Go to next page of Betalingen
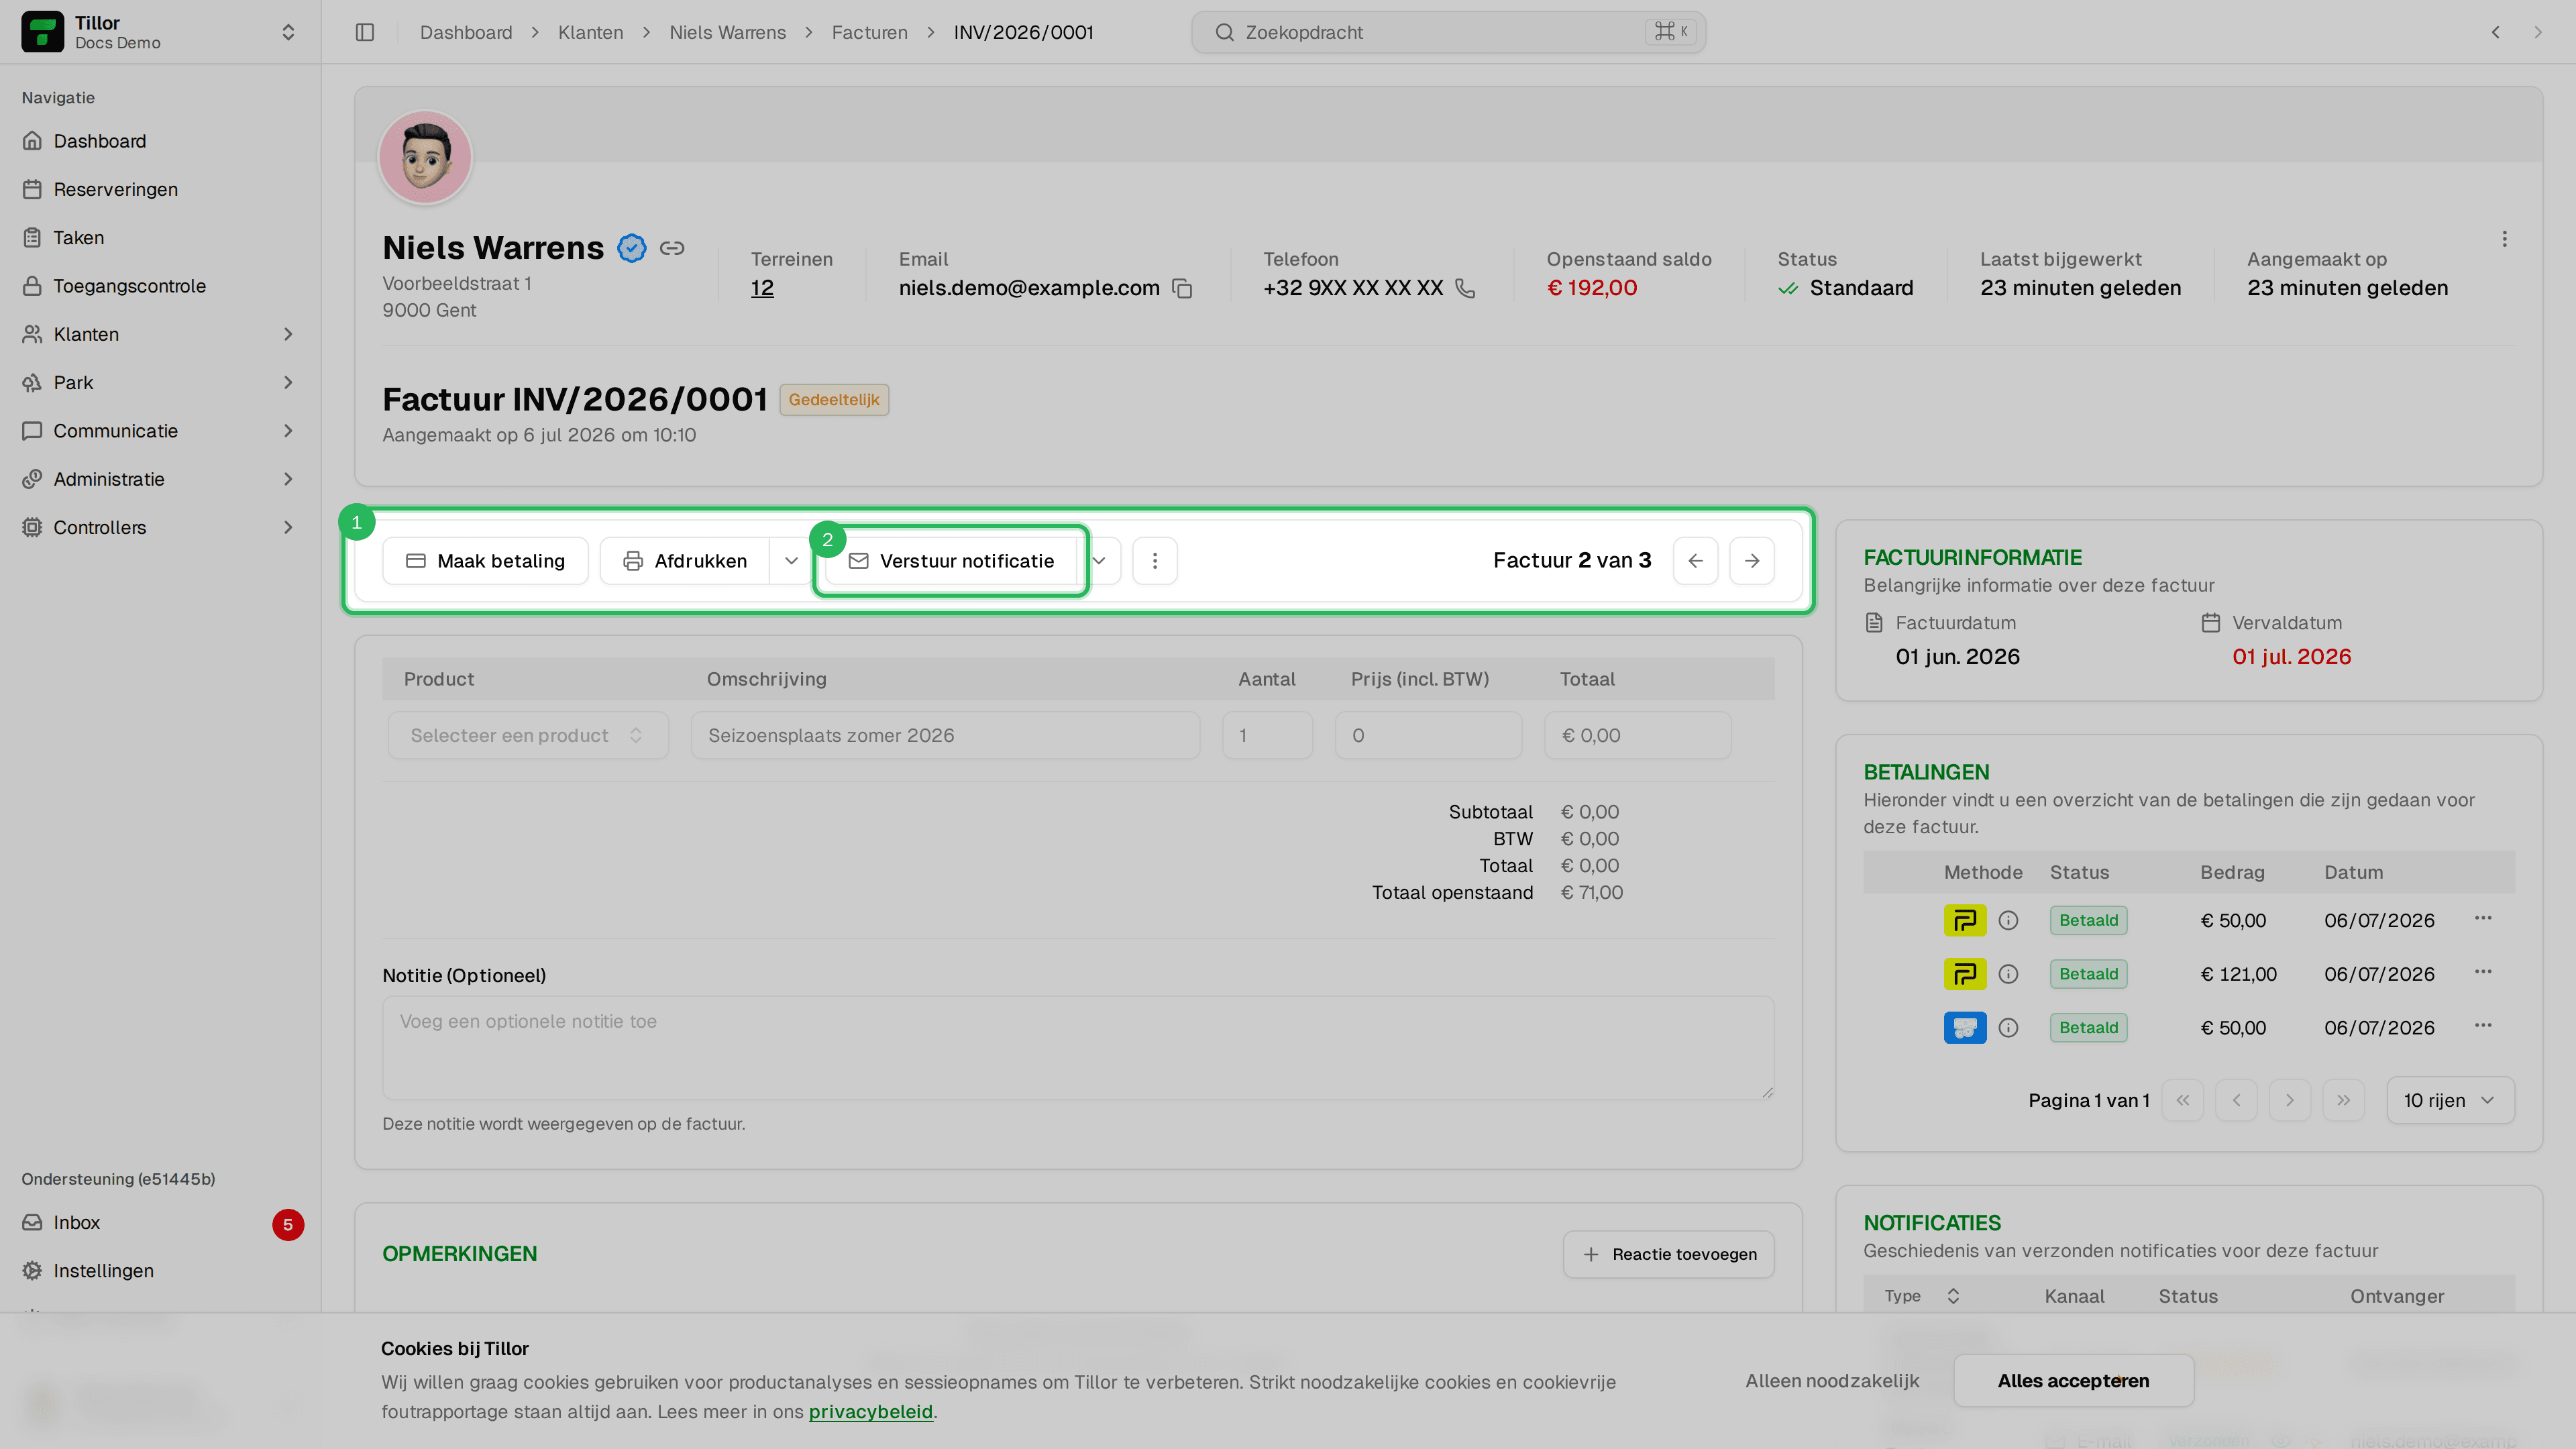Image resolution: width=2576 pixels, height=1449 pixels. click(x=2290, y=1101)
